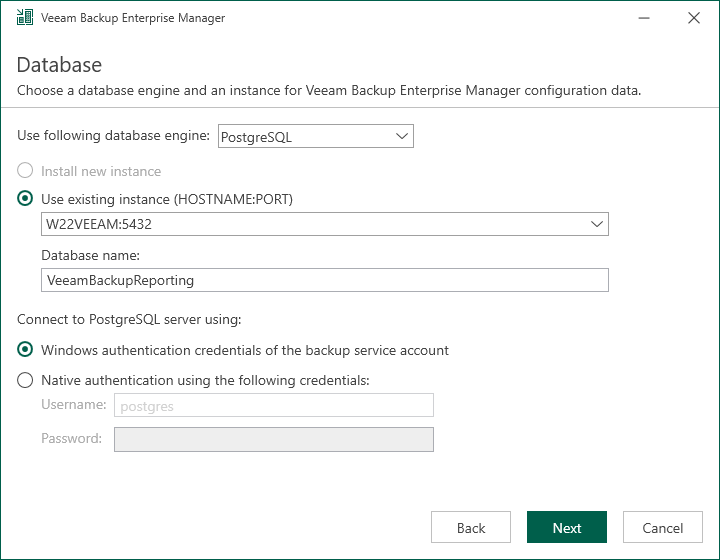Screen dimensions: 720x560
Task: Click the Veeam Backup Enterprise Manager title icon
Action: (25, 17)
